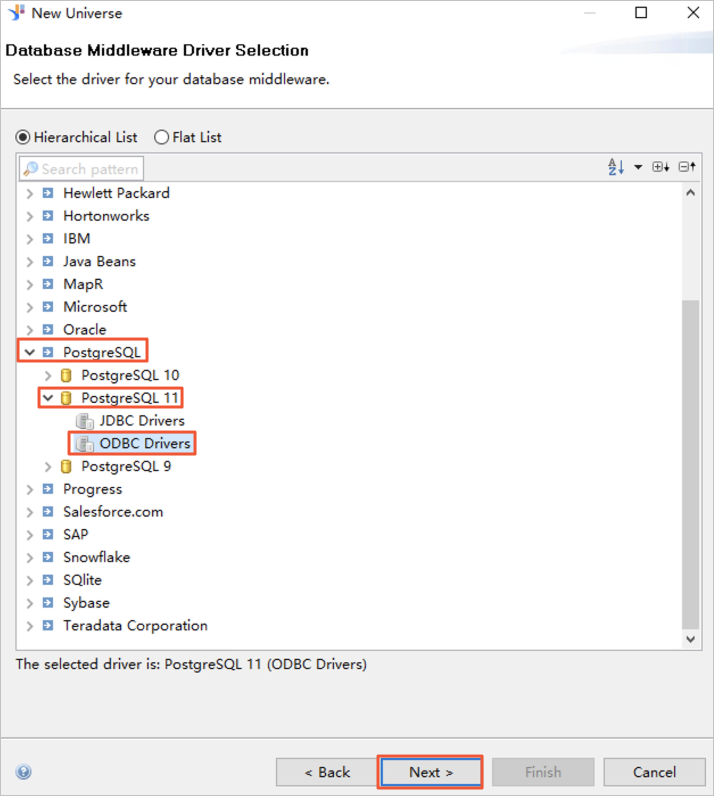
Task: Click the Search pattern input field
Action: 81,169
